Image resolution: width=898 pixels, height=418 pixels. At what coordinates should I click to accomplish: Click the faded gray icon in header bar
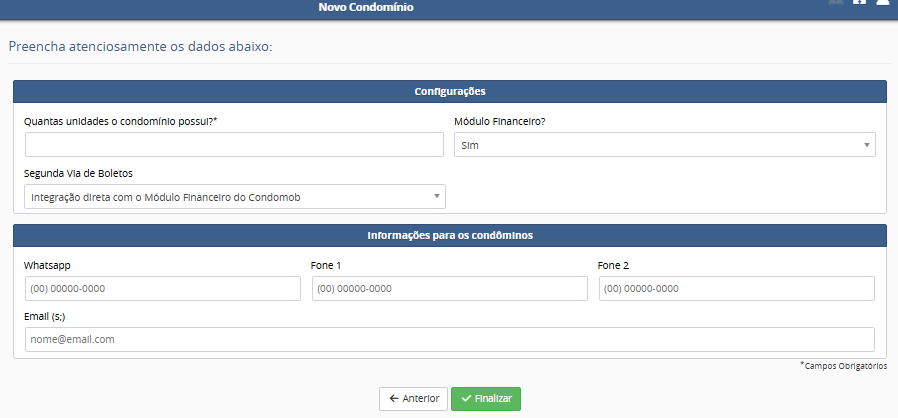click(x=836, y=3)
